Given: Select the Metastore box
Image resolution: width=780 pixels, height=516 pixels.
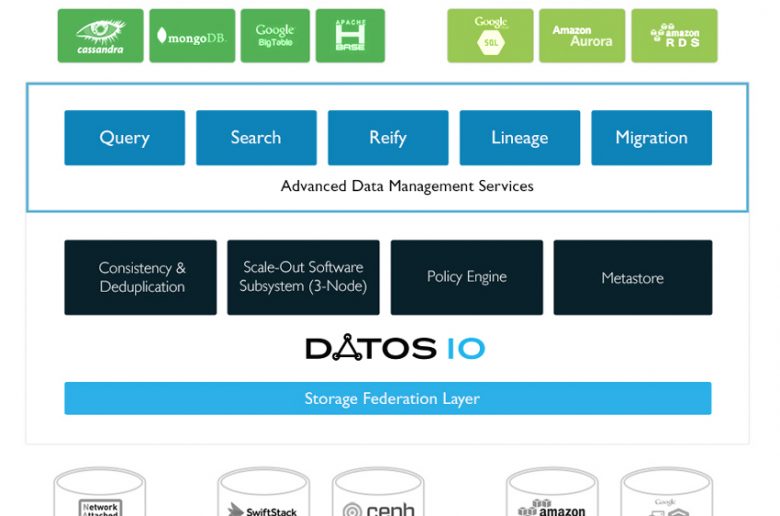Looking at the screenshot, I should (x=633, y=278).
